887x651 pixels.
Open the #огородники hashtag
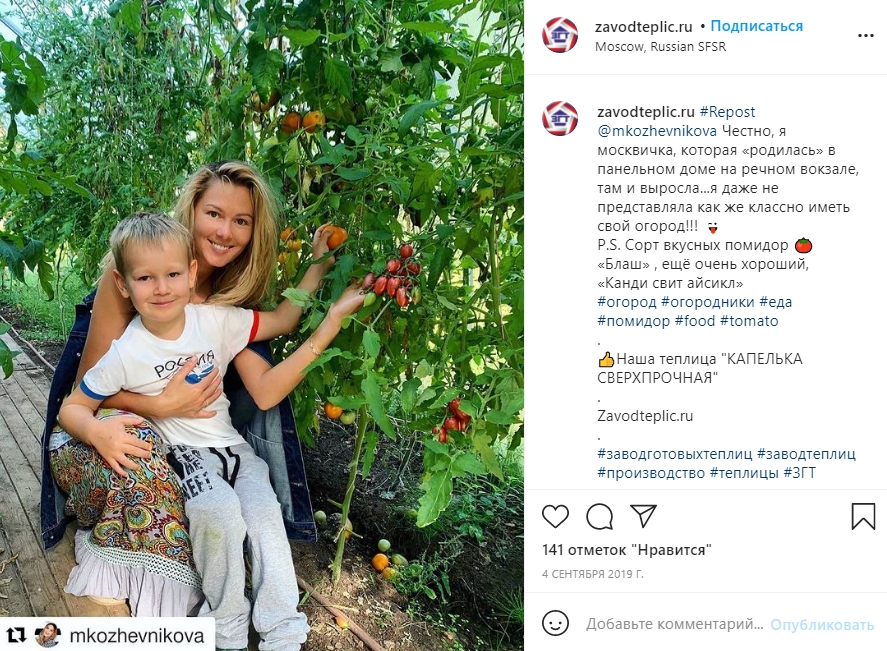708,302
